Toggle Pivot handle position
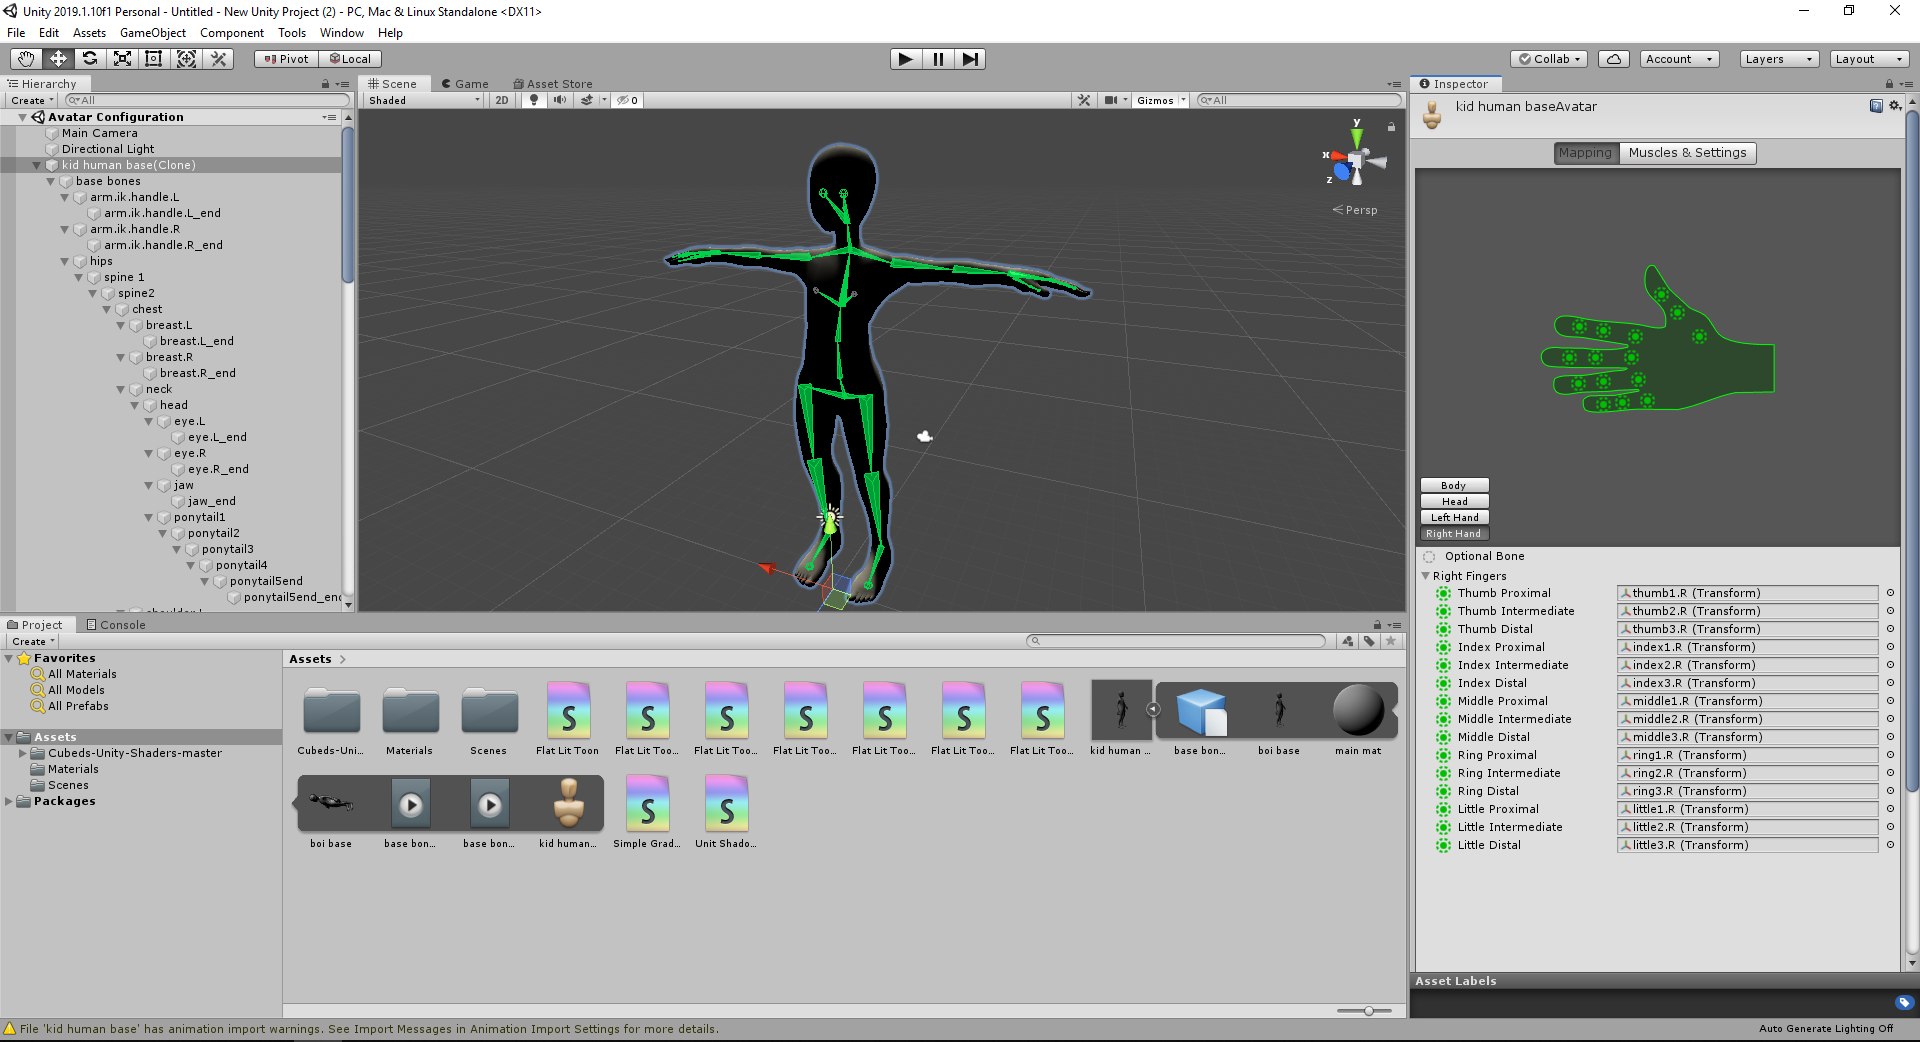 click(286, 59)
